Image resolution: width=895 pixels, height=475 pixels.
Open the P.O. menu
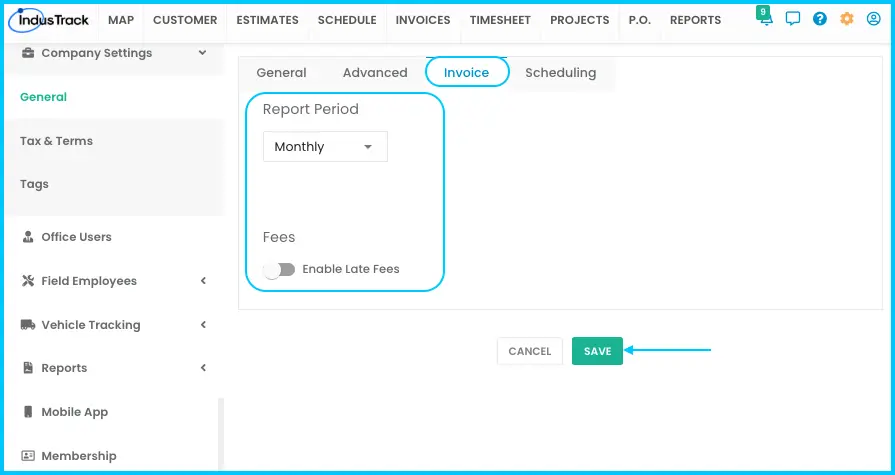coord(639,20)
